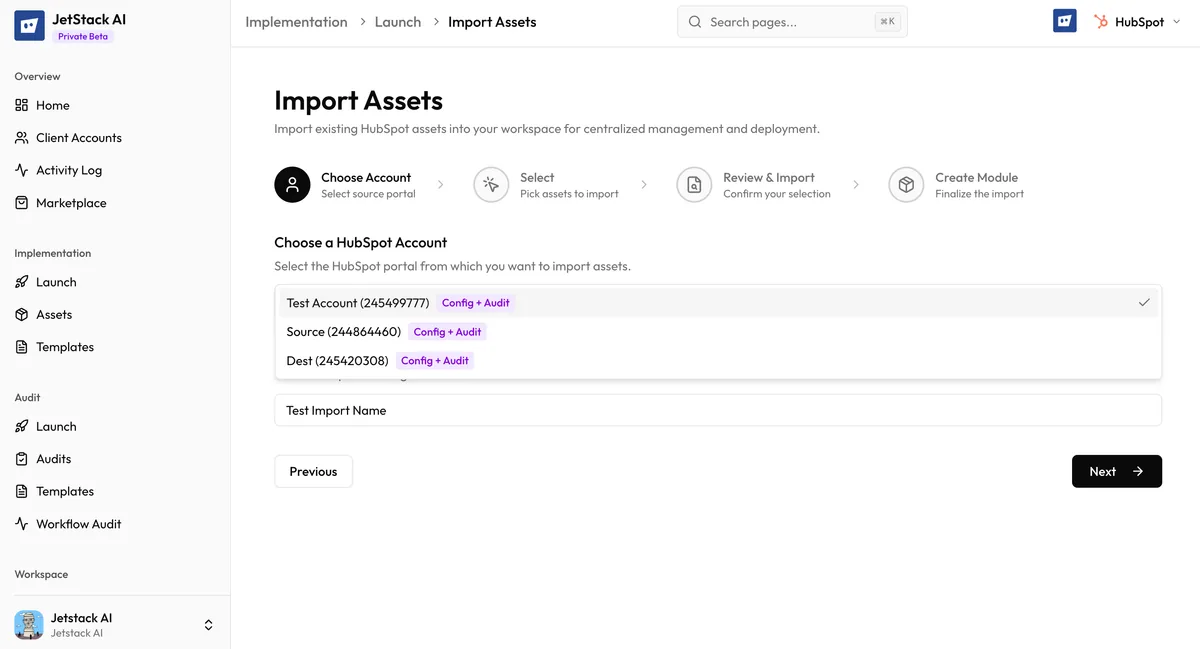Navigate to the Launch breadcrumb
This screenshot has height=649, width=1200.
point(397,20)
